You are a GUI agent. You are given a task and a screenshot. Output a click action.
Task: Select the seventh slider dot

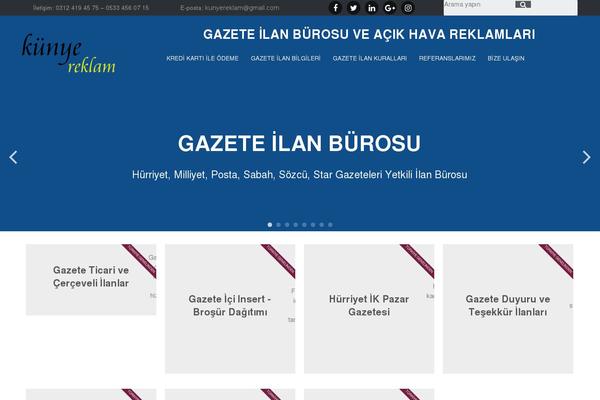click(322, 225)
